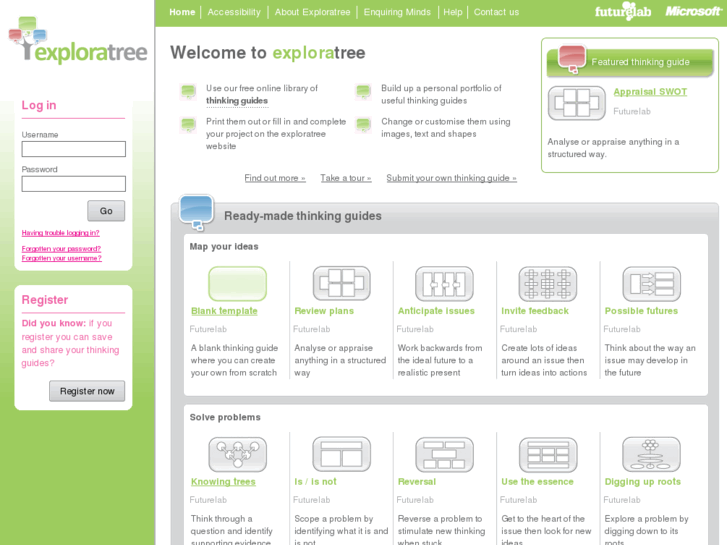
Task: Go to the Home menu item
Action: click(182, 12)
